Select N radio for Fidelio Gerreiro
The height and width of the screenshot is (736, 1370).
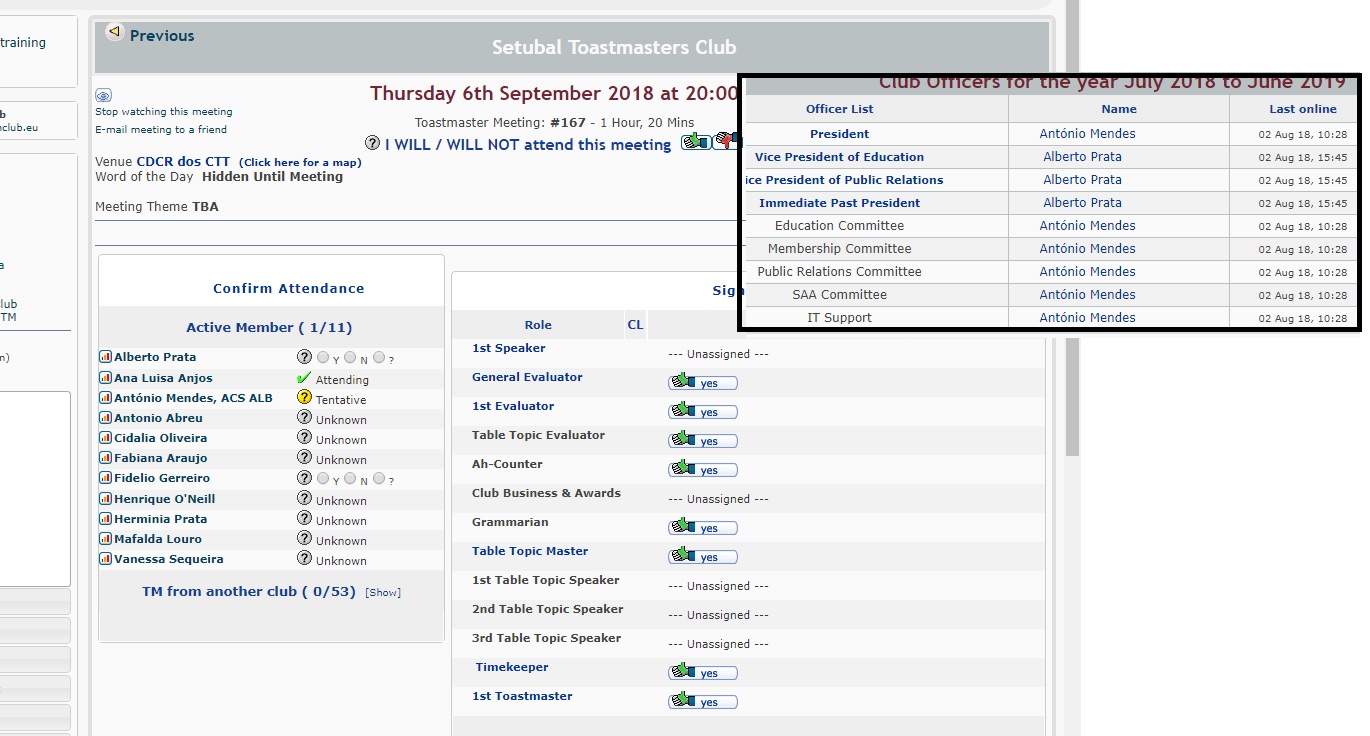pos(350,478)
